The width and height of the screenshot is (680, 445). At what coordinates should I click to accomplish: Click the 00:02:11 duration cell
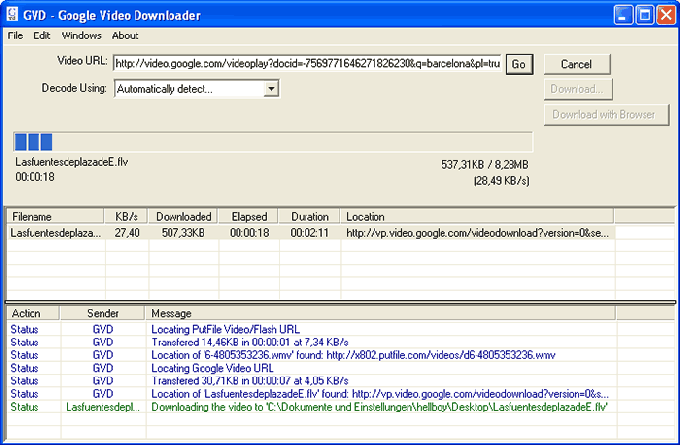[x=310, y=233]
